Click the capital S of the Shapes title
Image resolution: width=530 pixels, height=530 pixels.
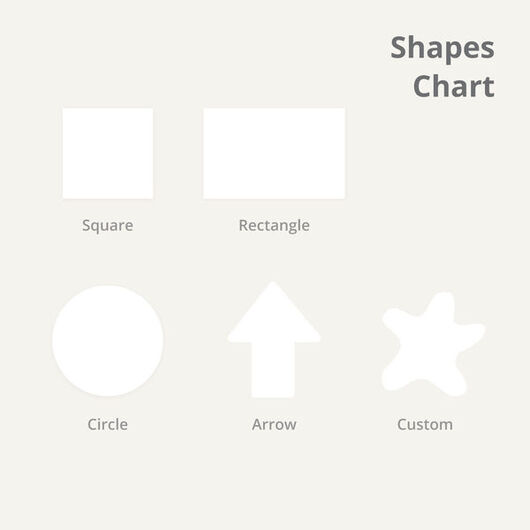tap(399, 47)
